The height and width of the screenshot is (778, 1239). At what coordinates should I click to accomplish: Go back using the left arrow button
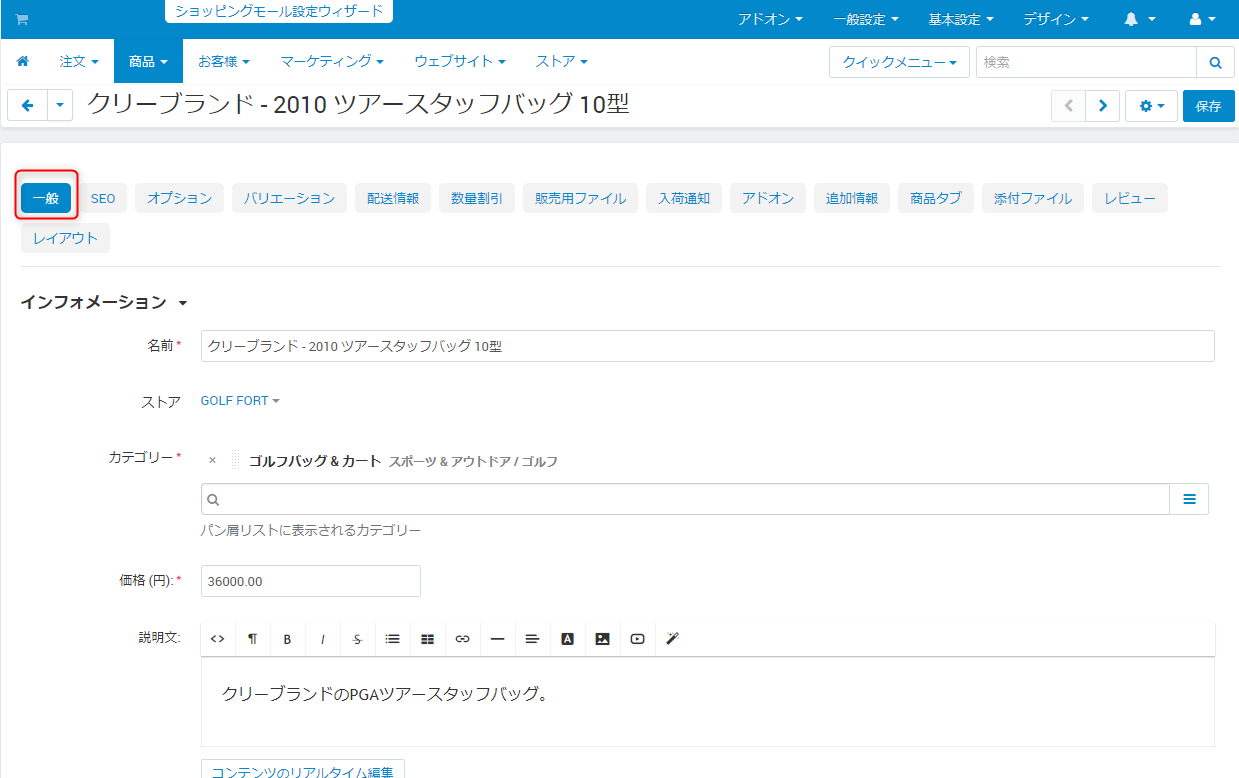pyautogui.click(x=27, y=105)
